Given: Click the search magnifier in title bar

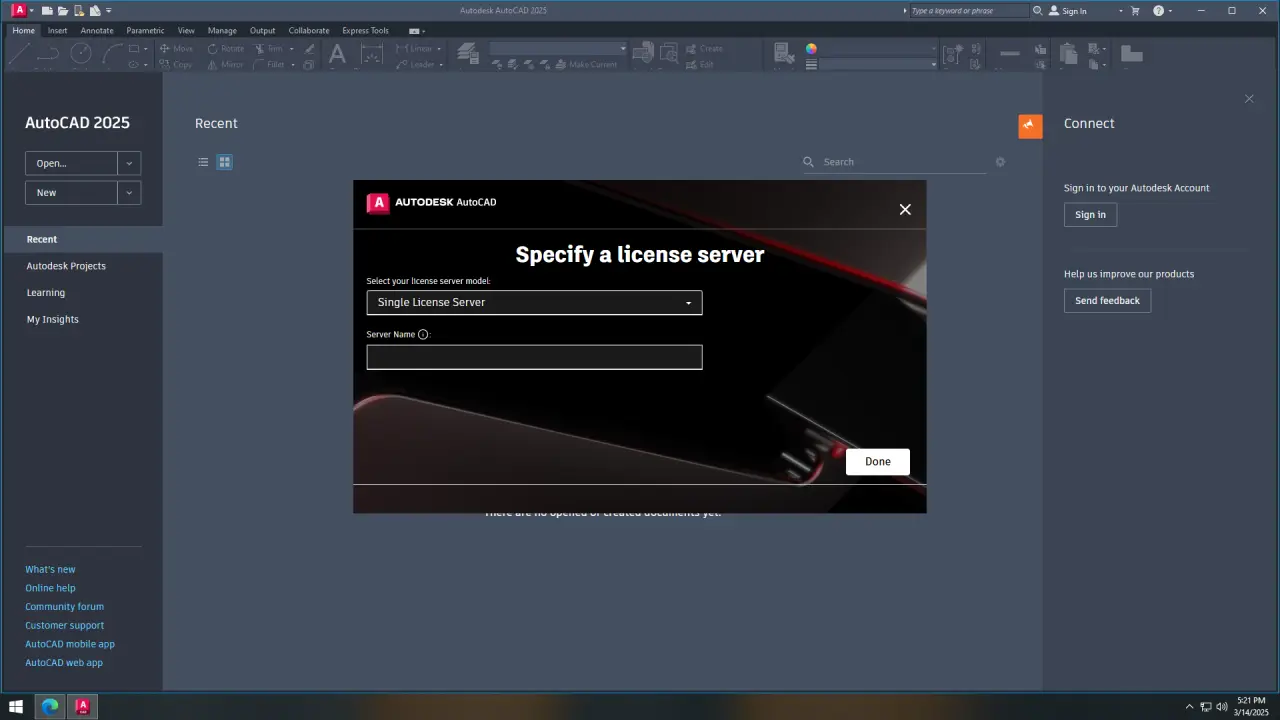Looking at the screenshot, I should tap(1038, 11).
